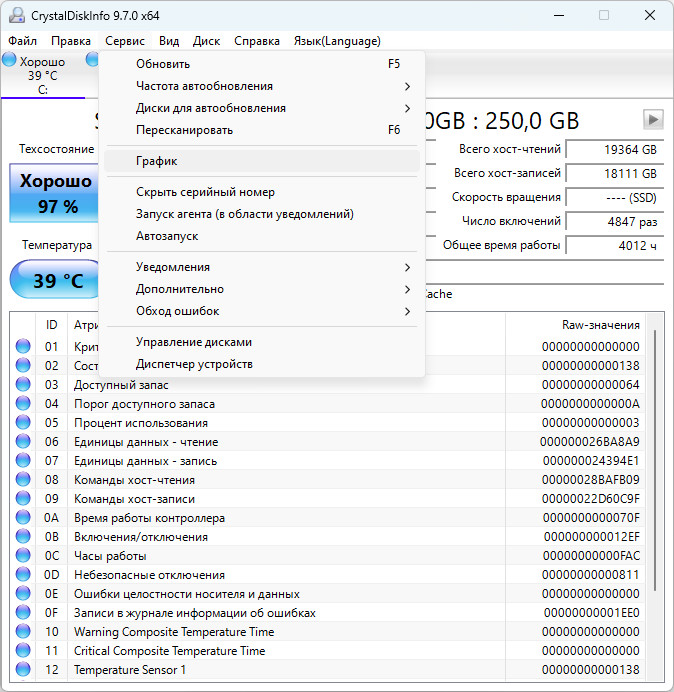Click the status orb for attribute 06
674x692 pixels.
coord(23,441)
